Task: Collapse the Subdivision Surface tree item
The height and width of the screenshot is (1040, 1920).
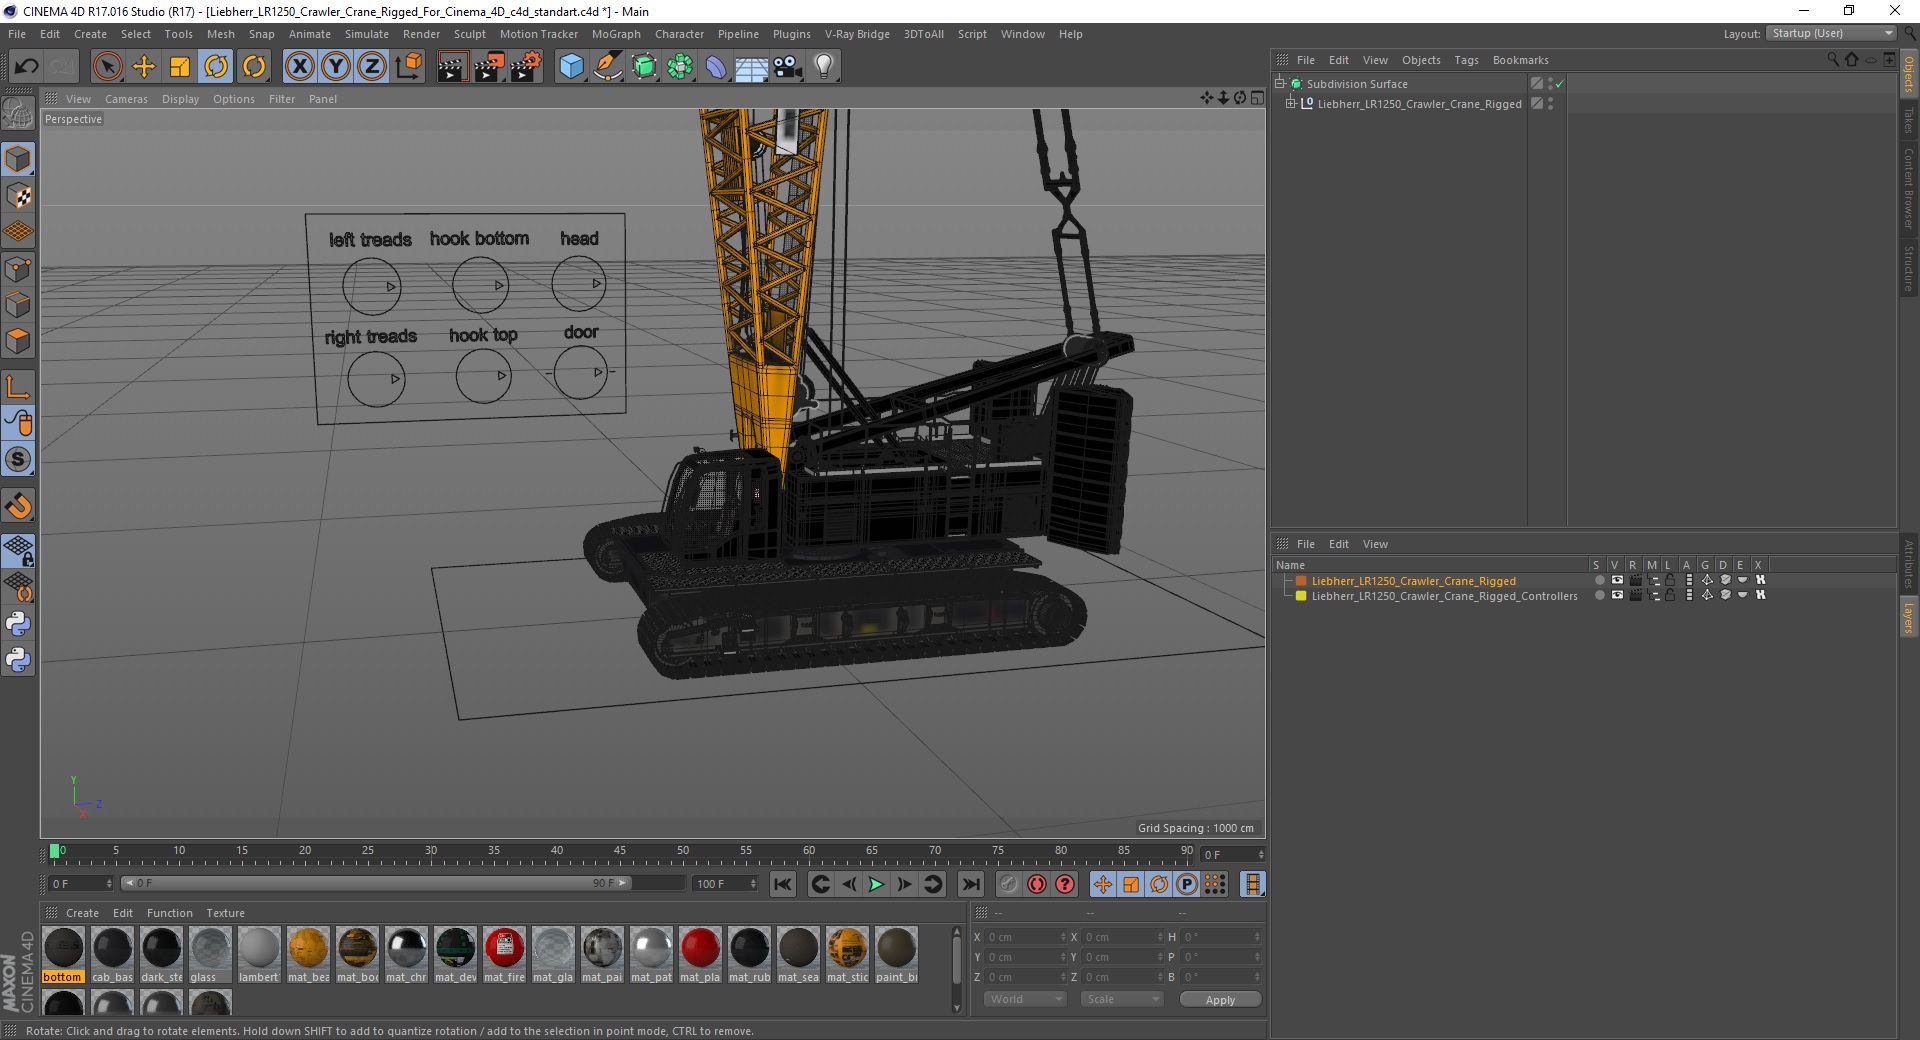Action: click(x=1279, y=83)
